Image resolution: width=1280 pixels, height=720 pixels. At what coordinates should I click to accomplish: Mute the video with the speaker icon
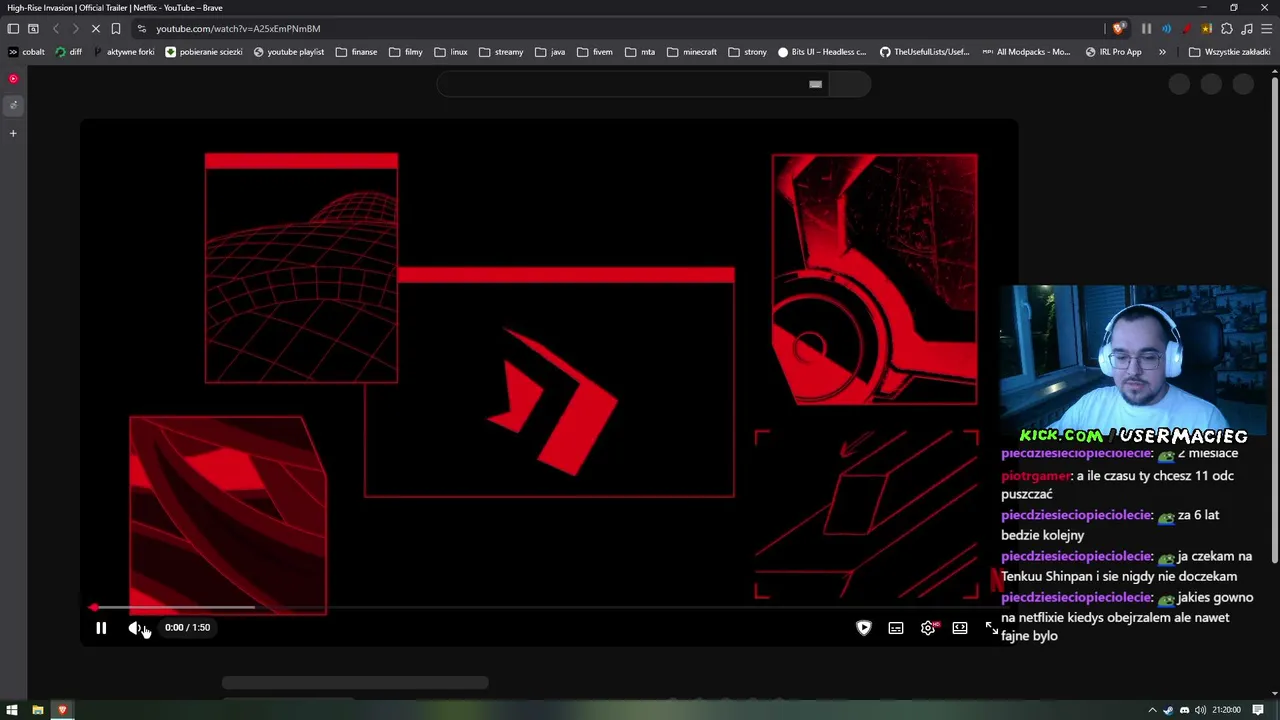pos(135,628)
